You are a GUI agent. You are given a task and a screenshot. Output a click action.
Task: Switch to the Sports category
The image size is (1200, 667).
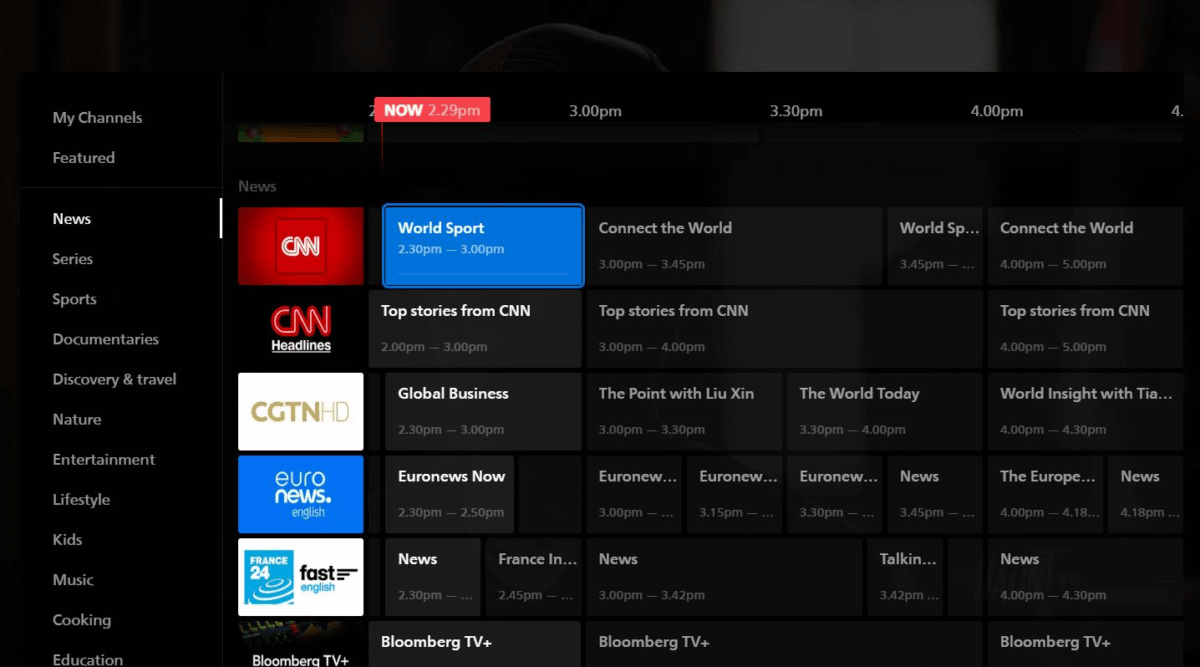click(75, 299)
